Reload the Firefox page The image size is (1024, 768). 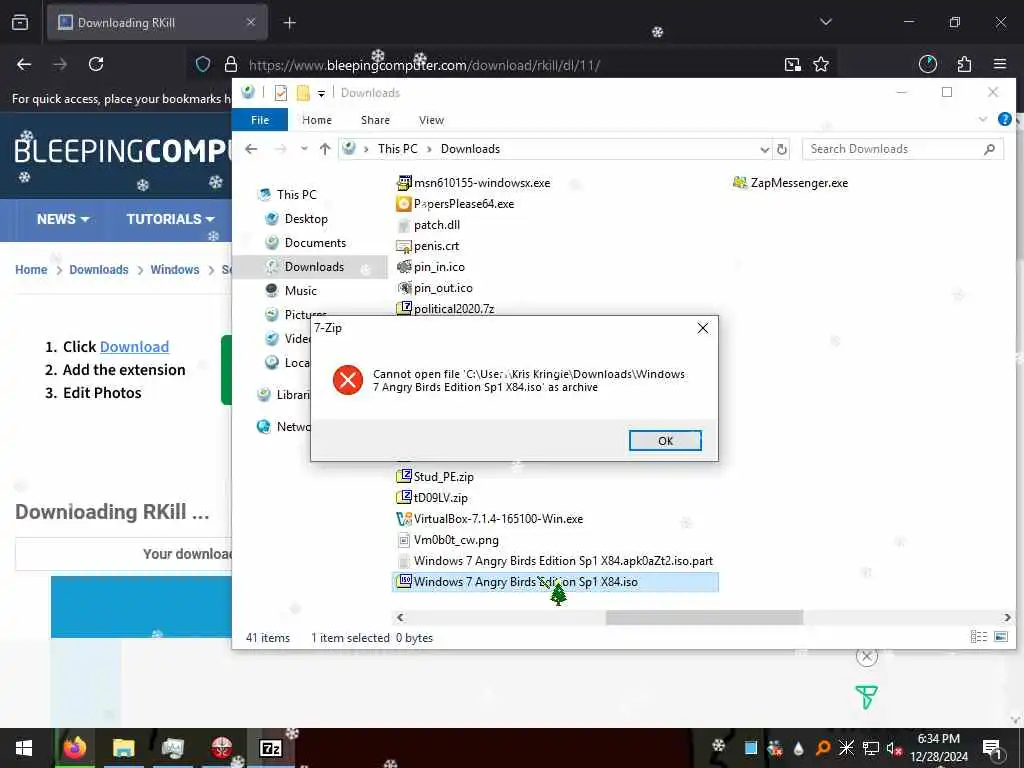click(96, 64)
